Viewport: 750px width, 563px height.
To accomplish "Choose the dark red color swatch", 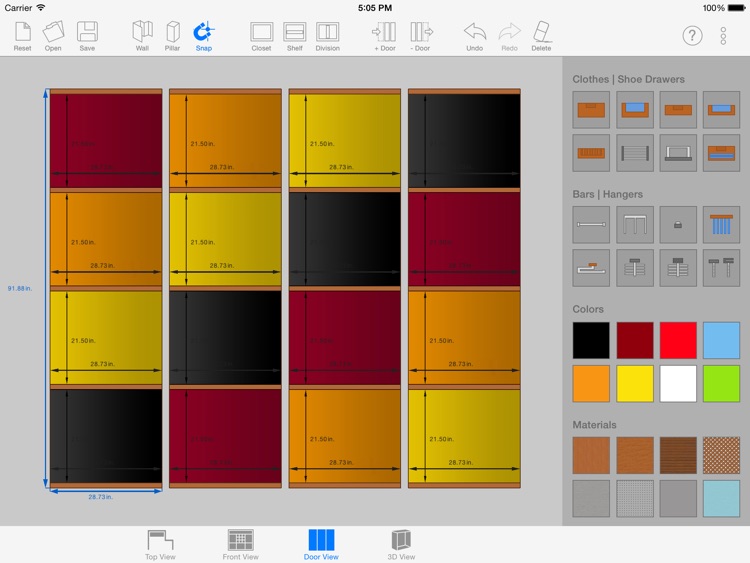I will click(635, 340).
